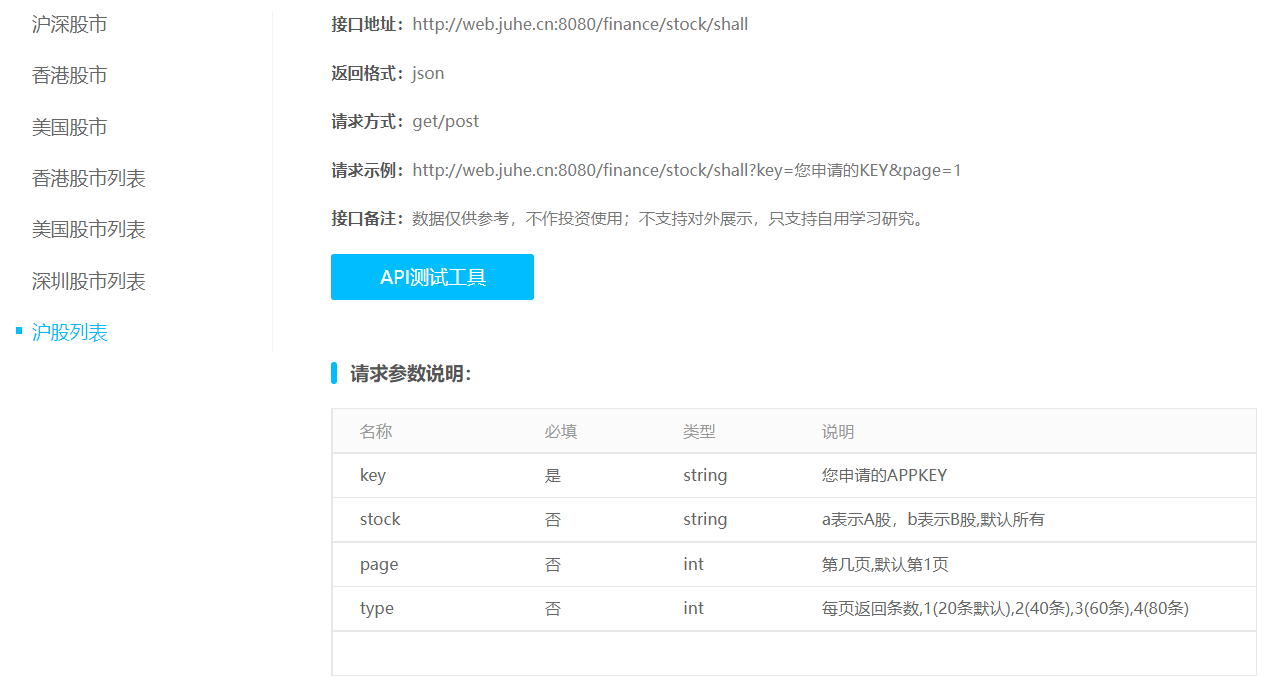Viewport: 1264px width, 682px height.
Task: Click the 每页返回条数 description cell
Action: click(1005, 608)
